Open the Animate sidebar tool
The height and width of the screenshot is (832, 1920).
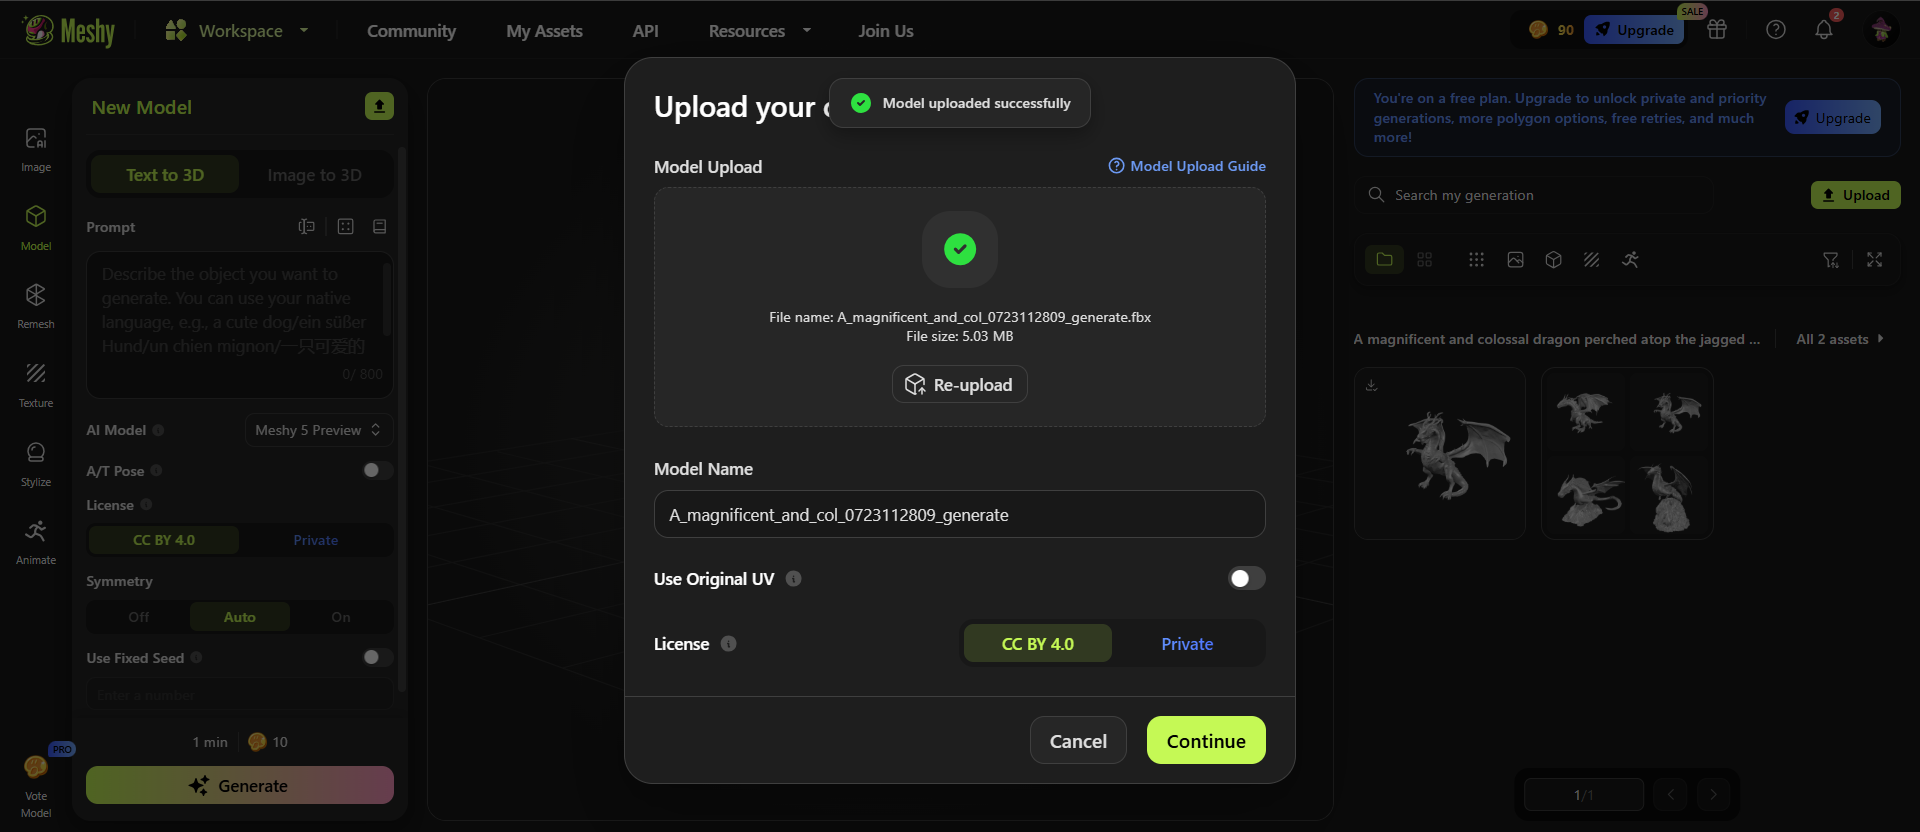(x=36, y=541)
